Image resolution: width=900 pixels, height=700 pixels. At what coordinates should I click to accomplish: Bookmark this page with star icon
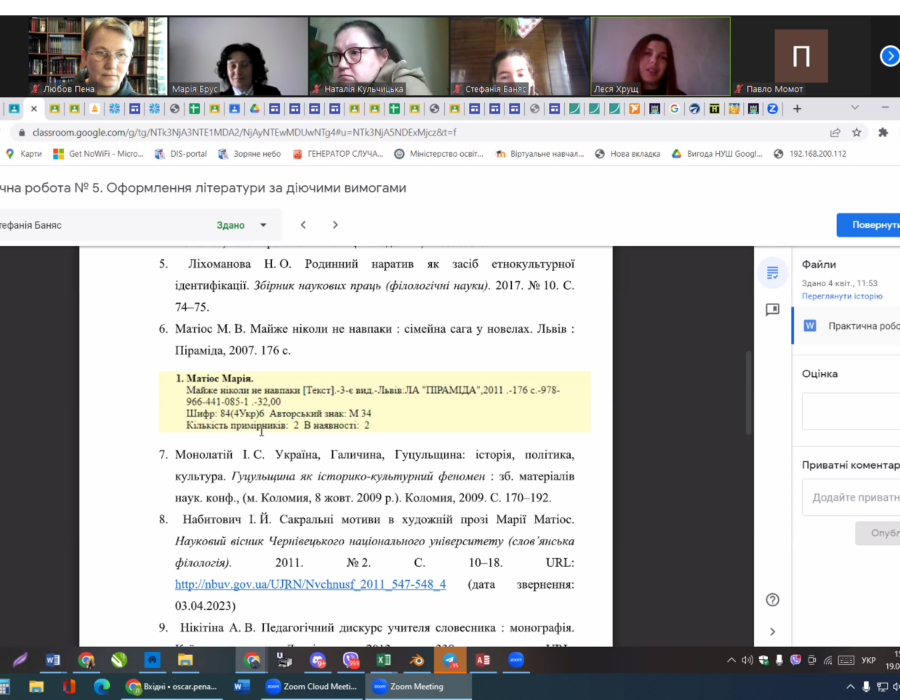click(x=857, y=132)
